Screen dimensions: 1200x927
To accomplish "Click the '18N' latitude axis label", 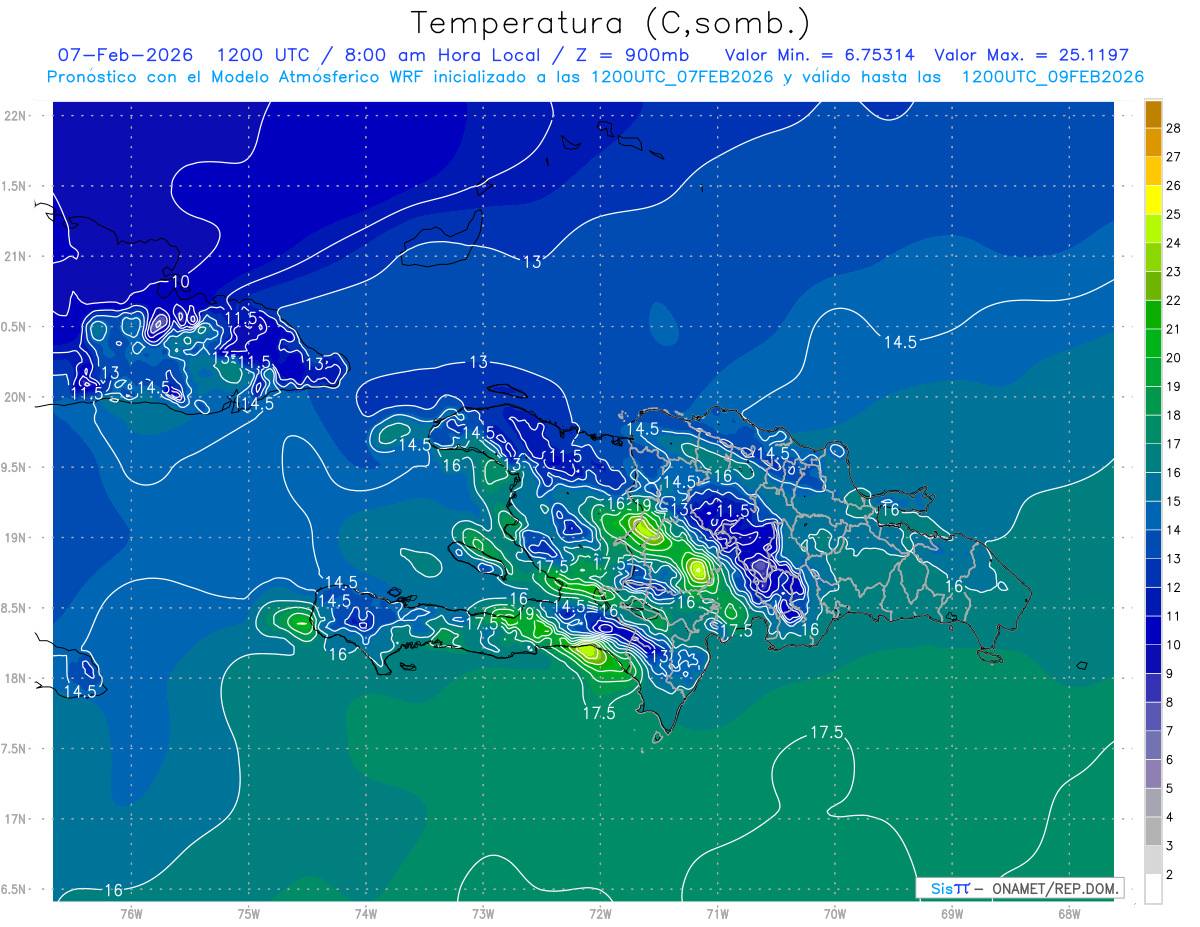I will point(16,678).
